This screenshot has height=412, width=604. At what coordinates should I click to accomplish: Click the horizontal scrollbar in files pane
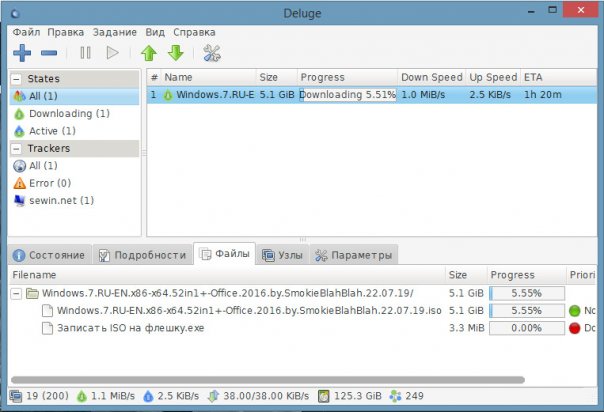(268, 380)
